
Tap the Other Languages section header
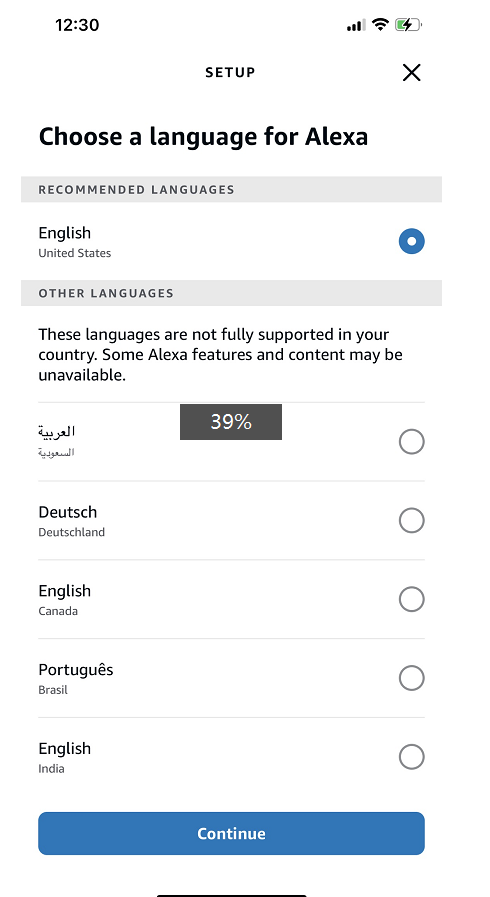point(231,293)
